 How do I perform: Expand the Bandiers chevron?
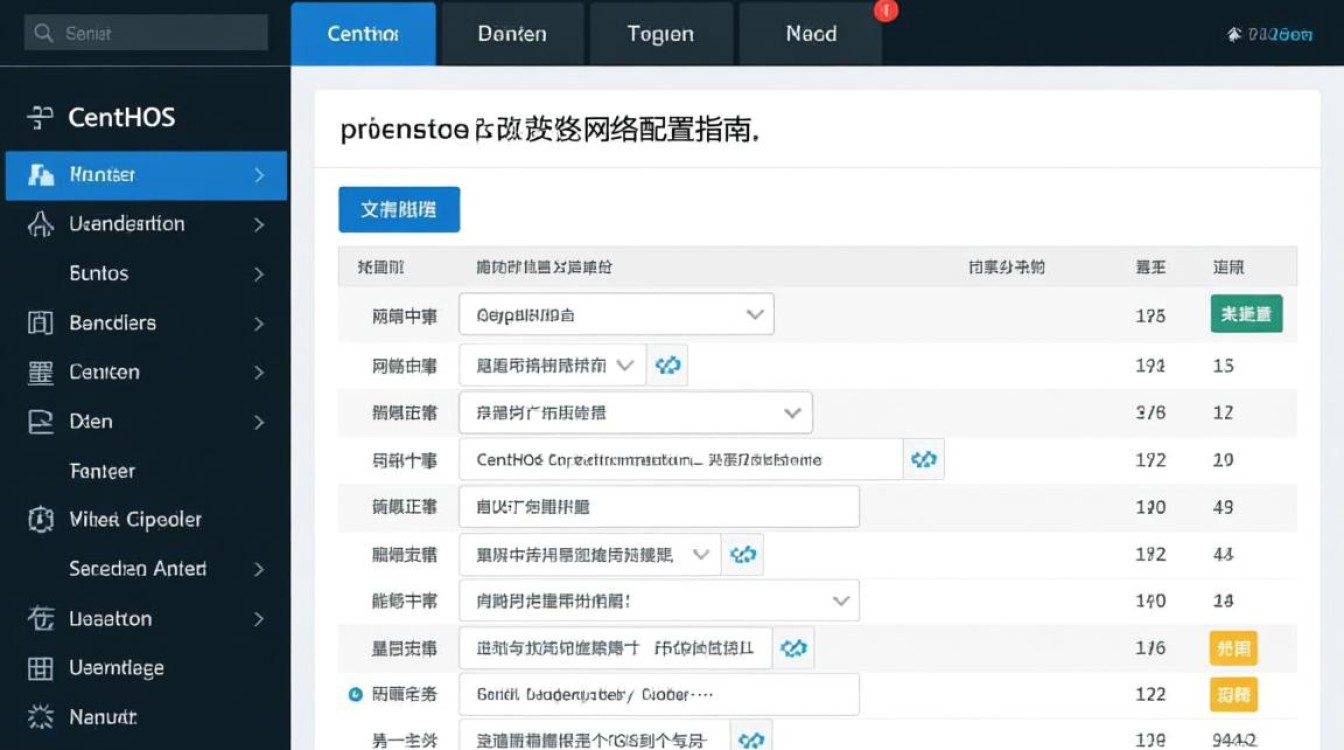pos(259,323)
